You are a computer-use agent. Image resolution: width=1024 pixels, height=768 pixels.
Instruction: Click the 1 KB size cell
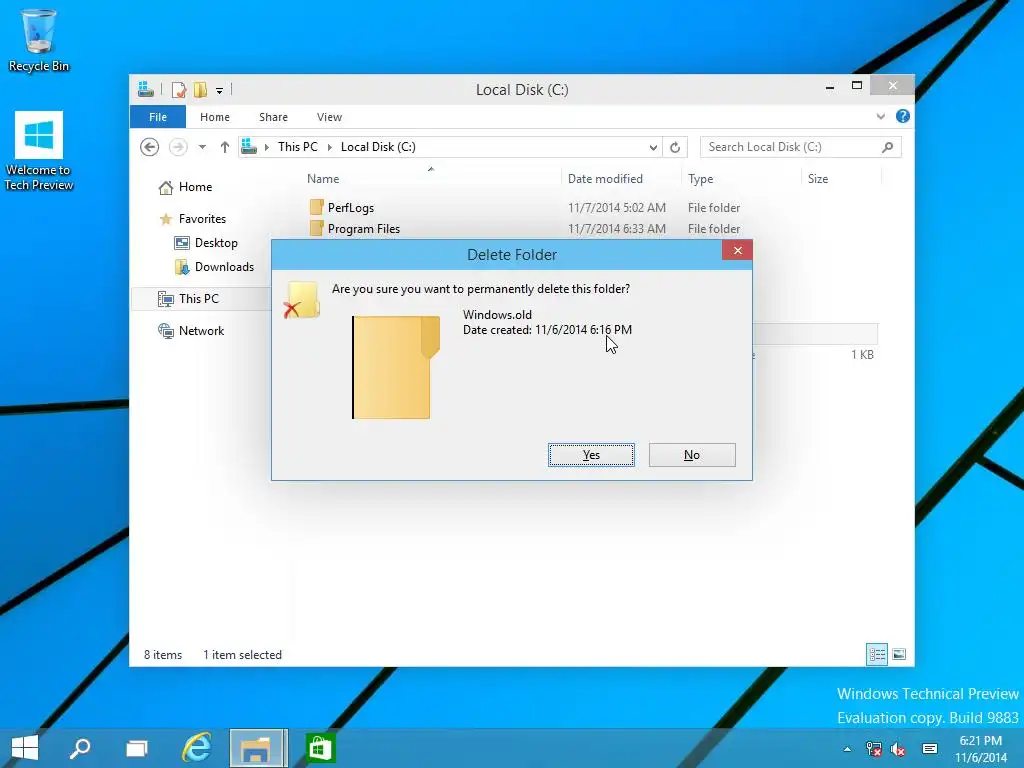(862, 355)
